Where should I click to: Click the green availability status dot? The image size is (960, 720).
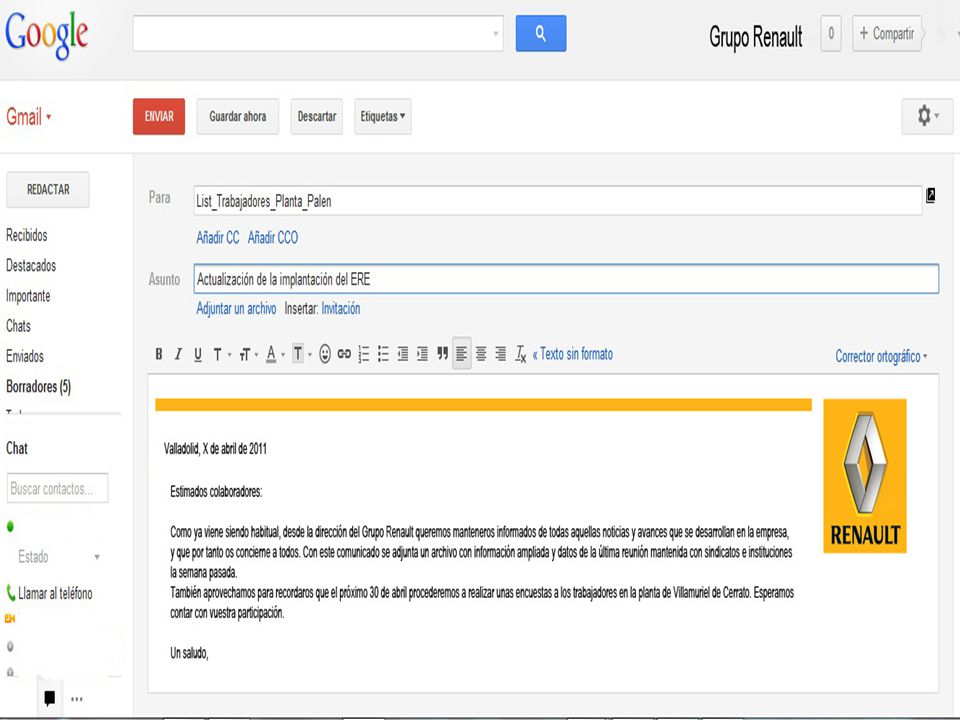(x=10, y=527)
